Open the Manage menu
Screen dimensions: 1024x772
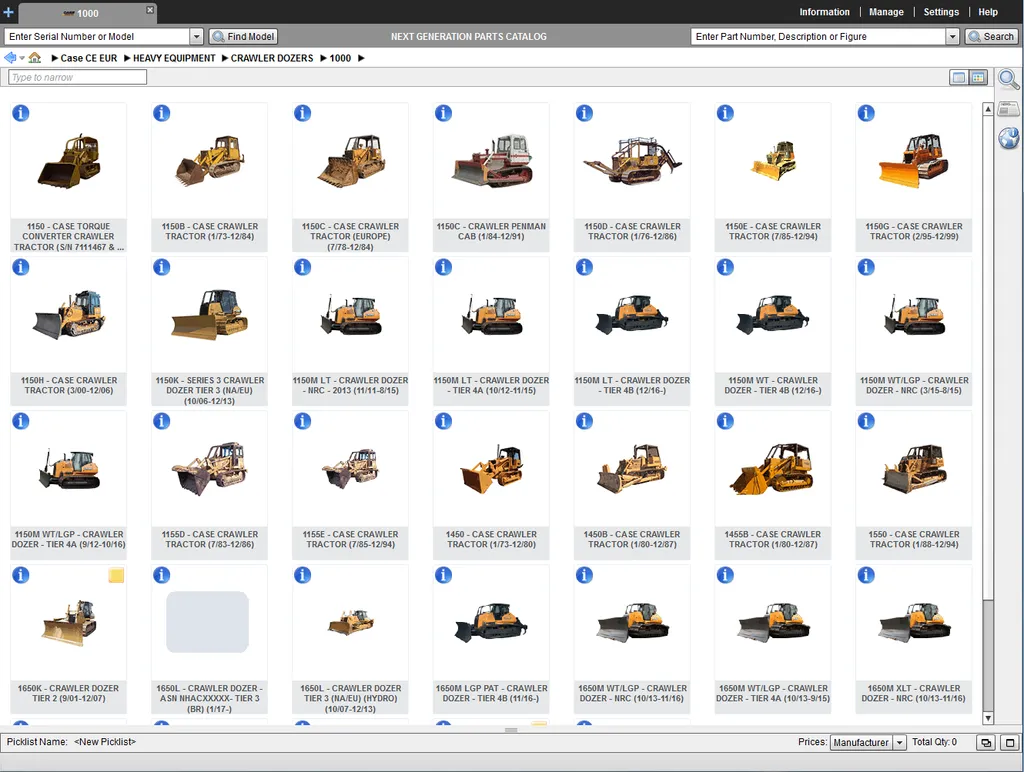[886, 12]
